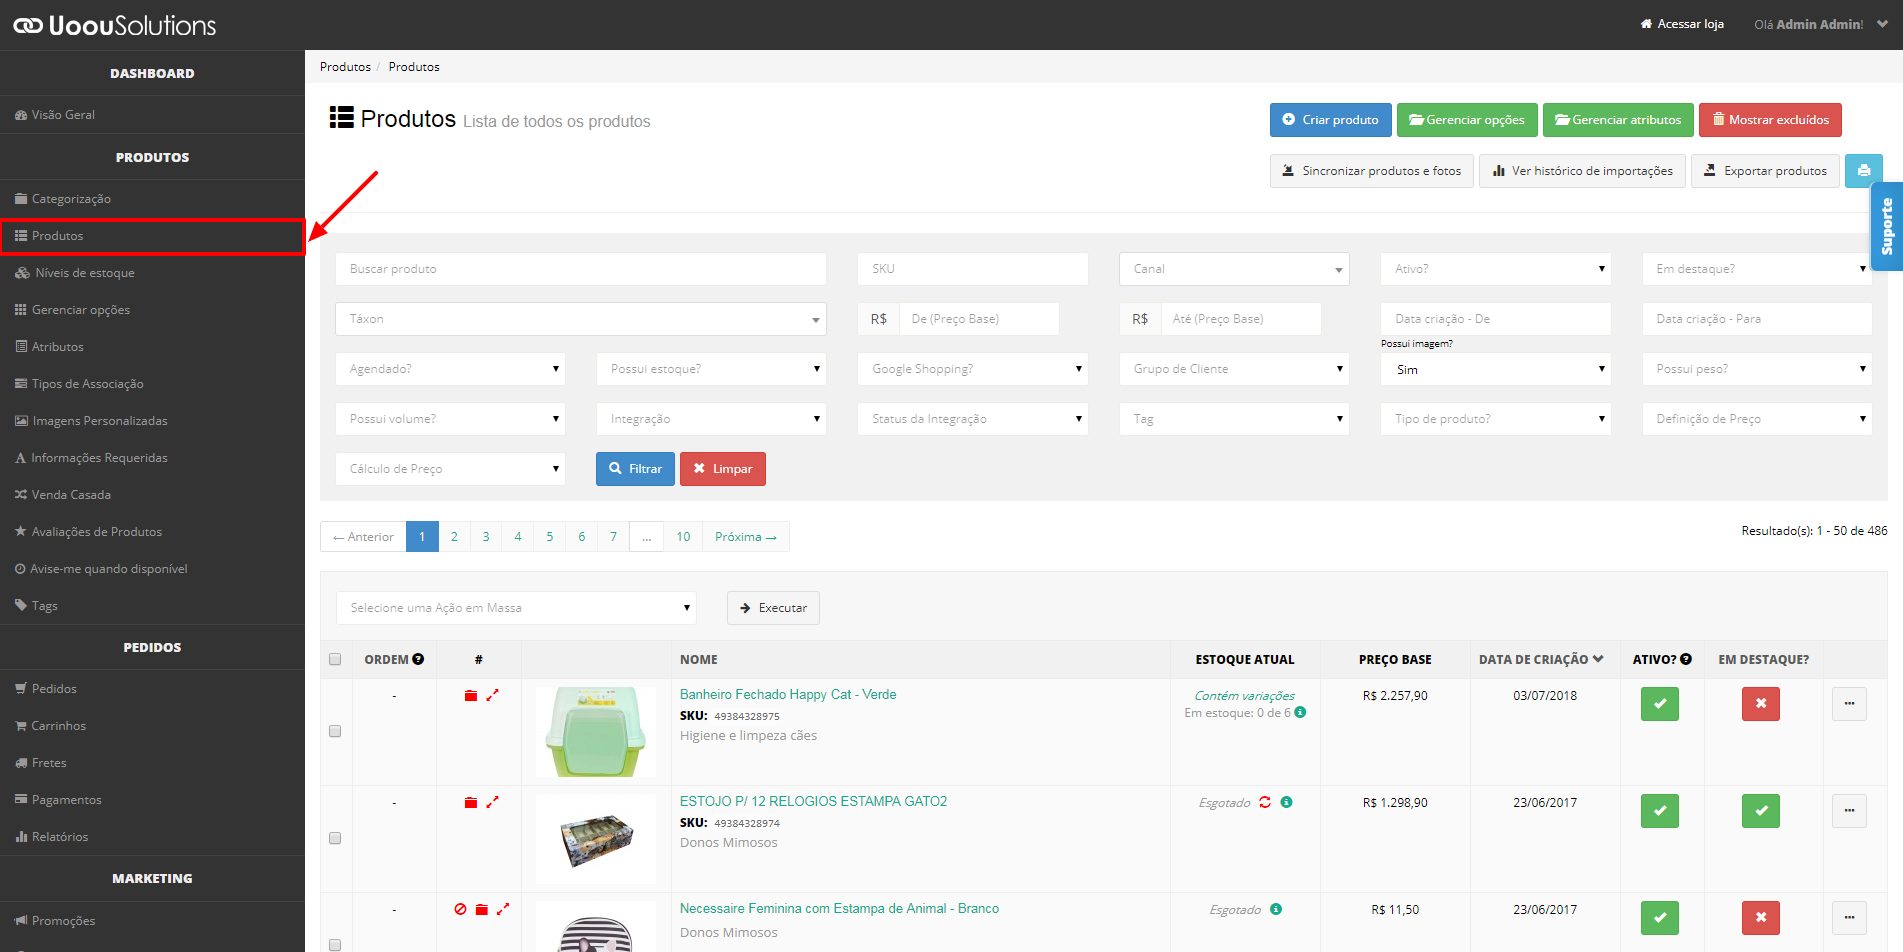1903x952 pixels.
Task: Click Acessar loja link
Action: [1682, 24]
